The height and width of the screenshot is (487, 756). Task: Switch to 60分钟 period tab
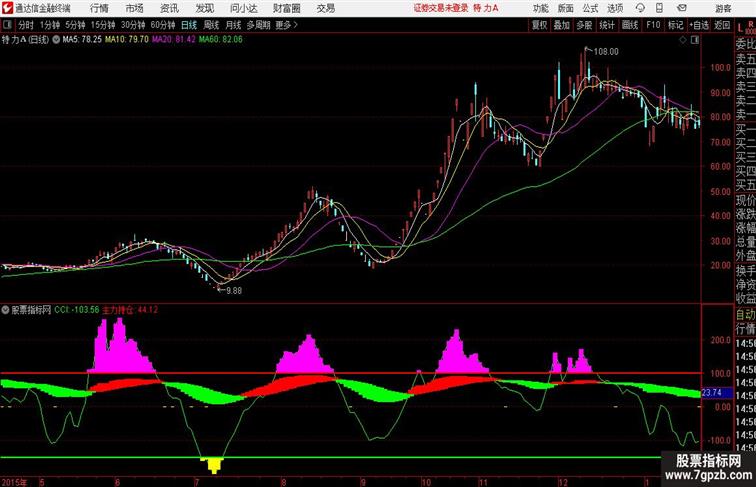click(x=162, y=25)
